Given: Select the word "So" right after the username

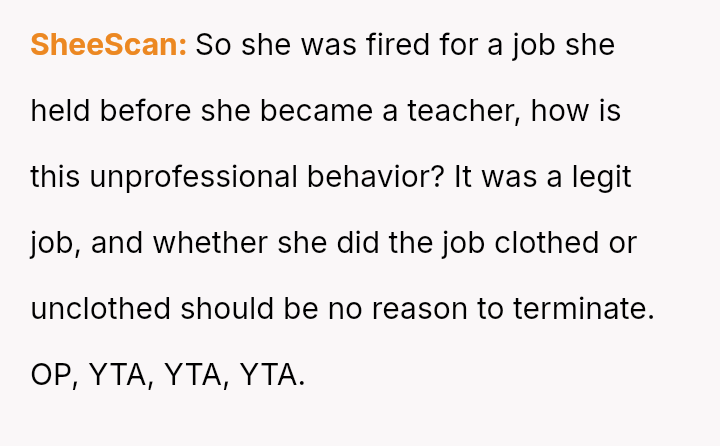Looking at the screenshot, I should 214,45.
